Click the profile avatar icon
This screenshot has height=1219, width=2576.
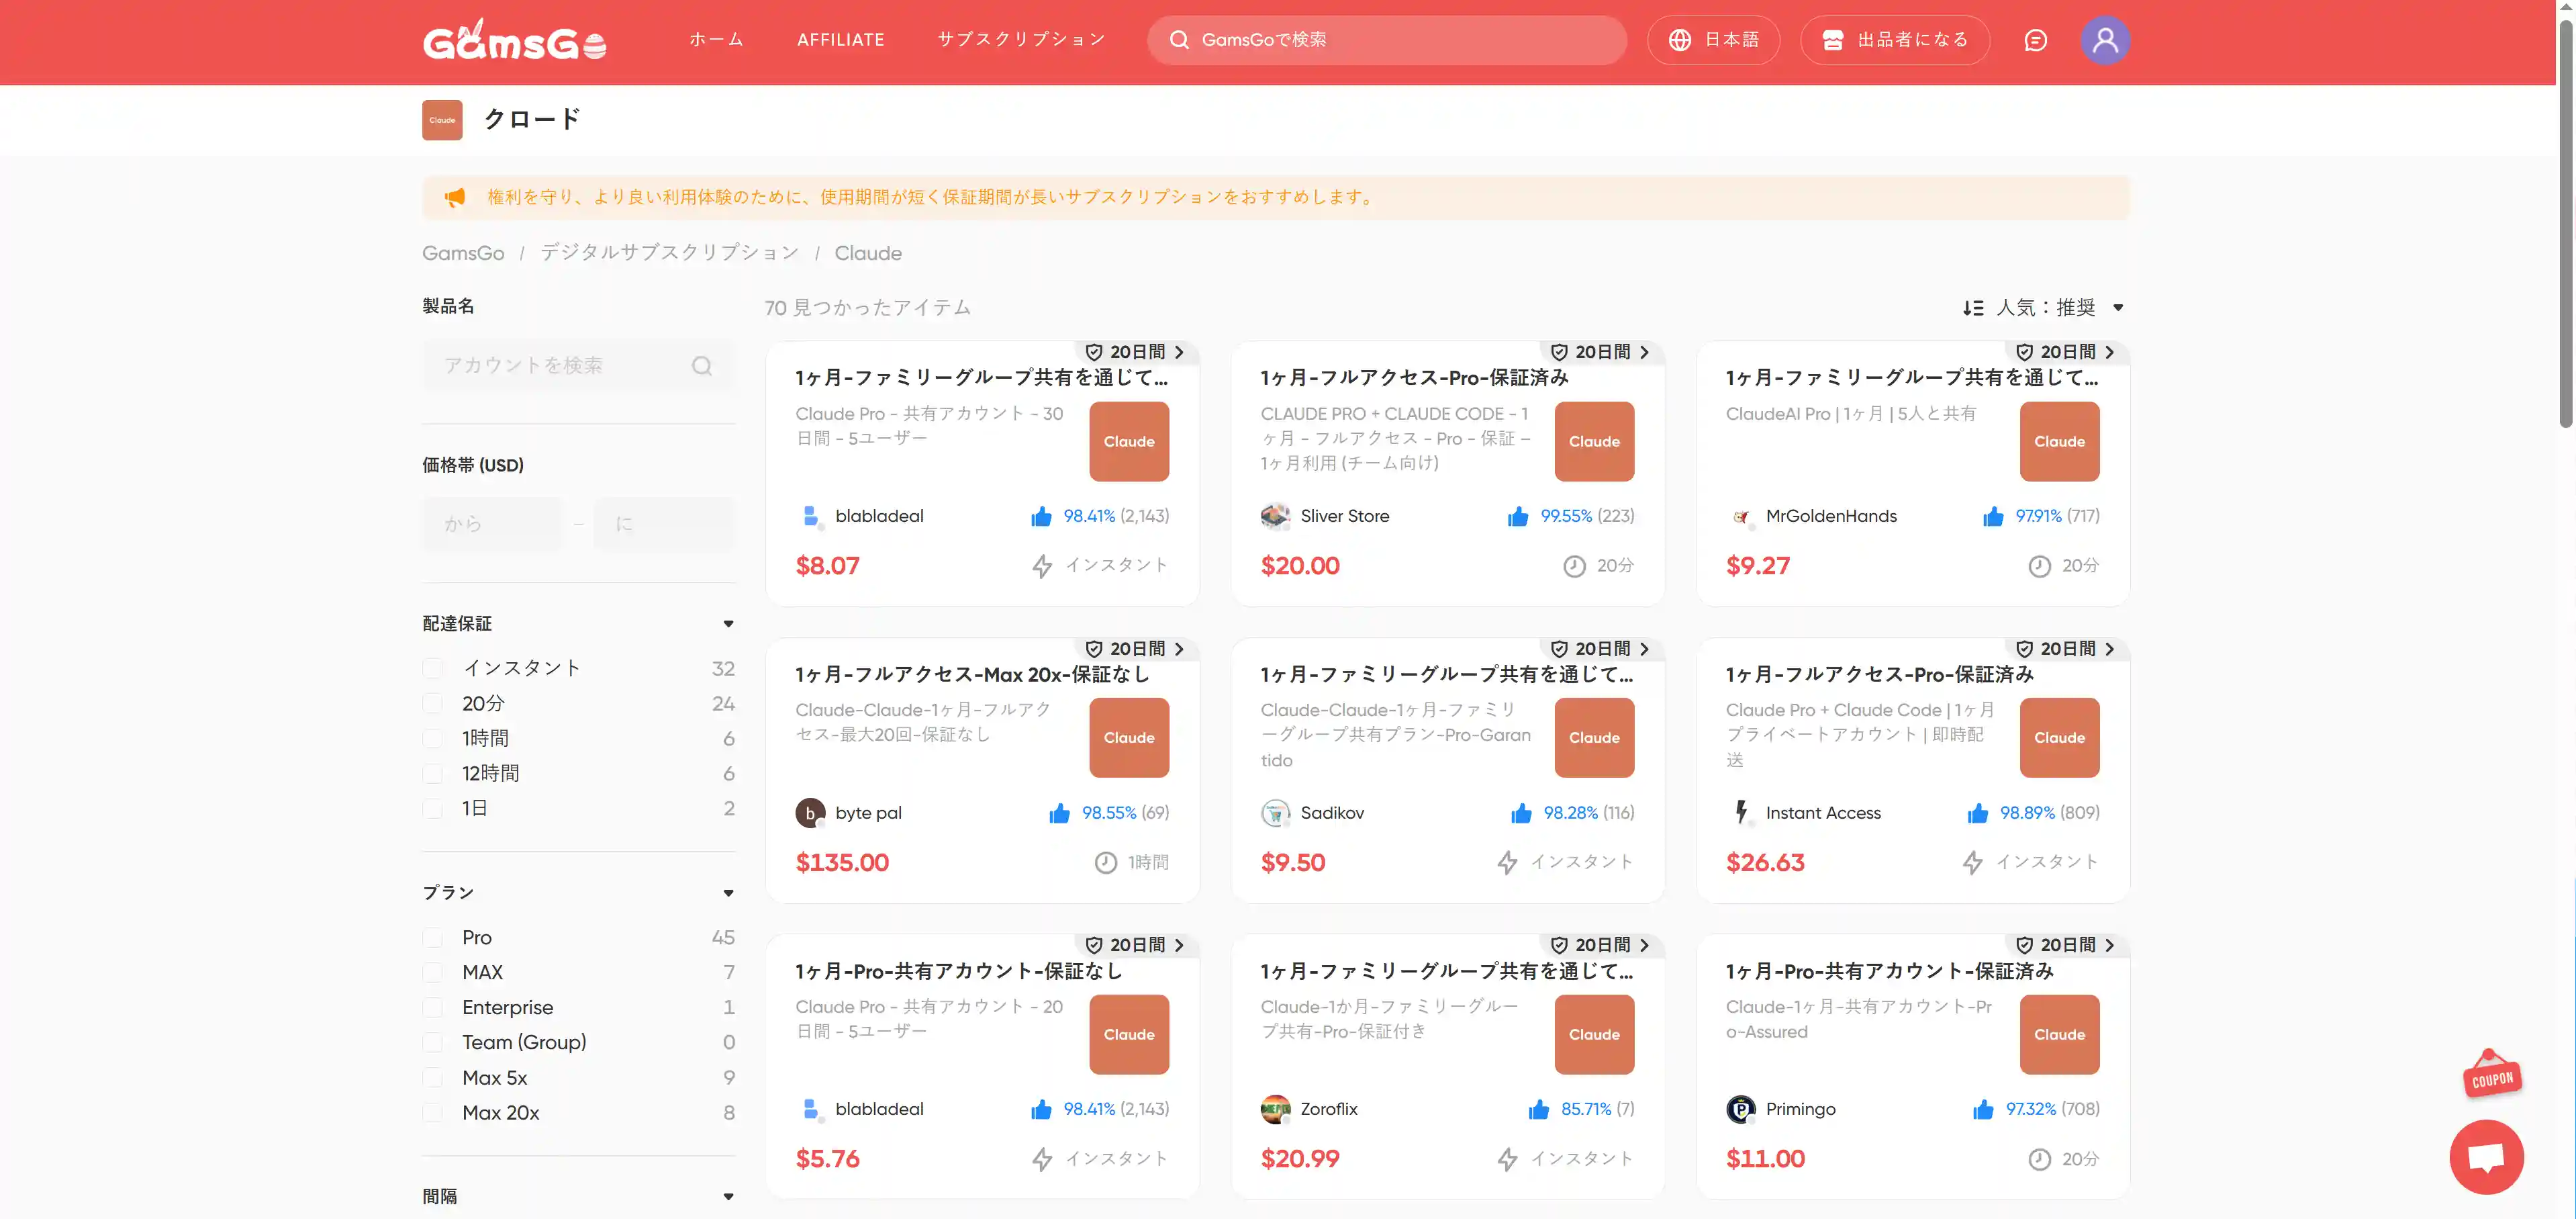click(x=2105, y=40)
